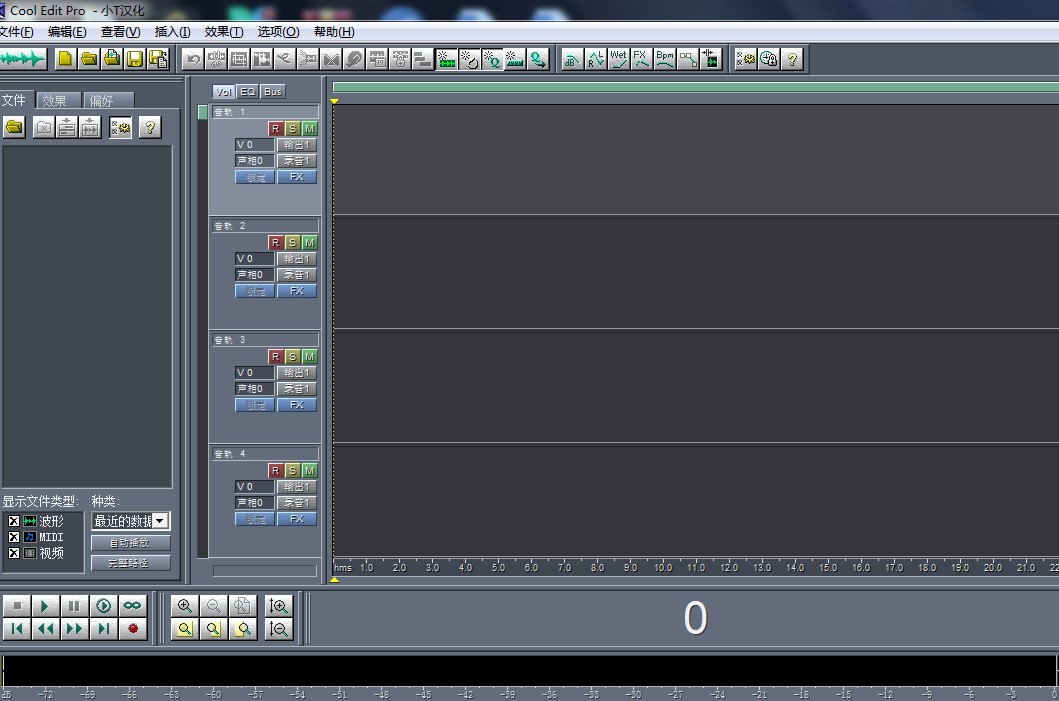The height and width of the screenshot is (701, 1059).
Task: Switch to the Bus track tab
Action: coord(273,92)
